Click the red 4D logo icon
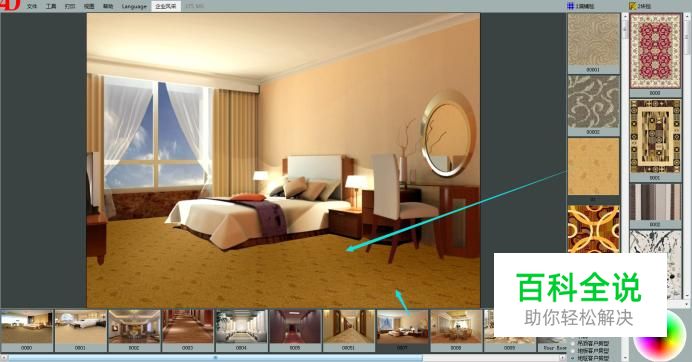This screenshot has height=362, width=692. point(10,5)
